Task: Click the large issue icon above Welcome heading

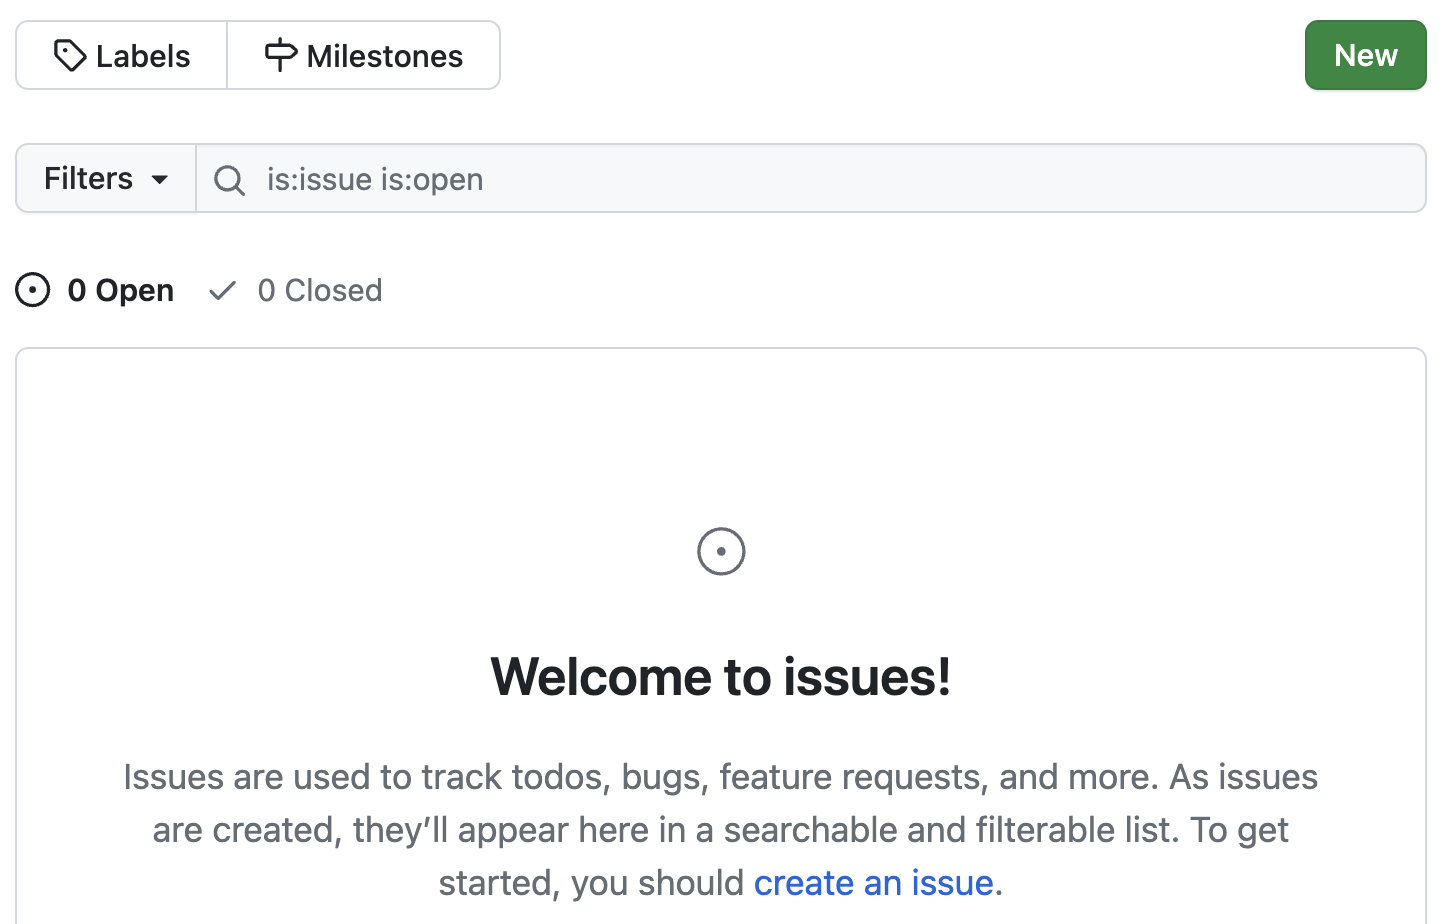Action: click(x=721, y=552)
